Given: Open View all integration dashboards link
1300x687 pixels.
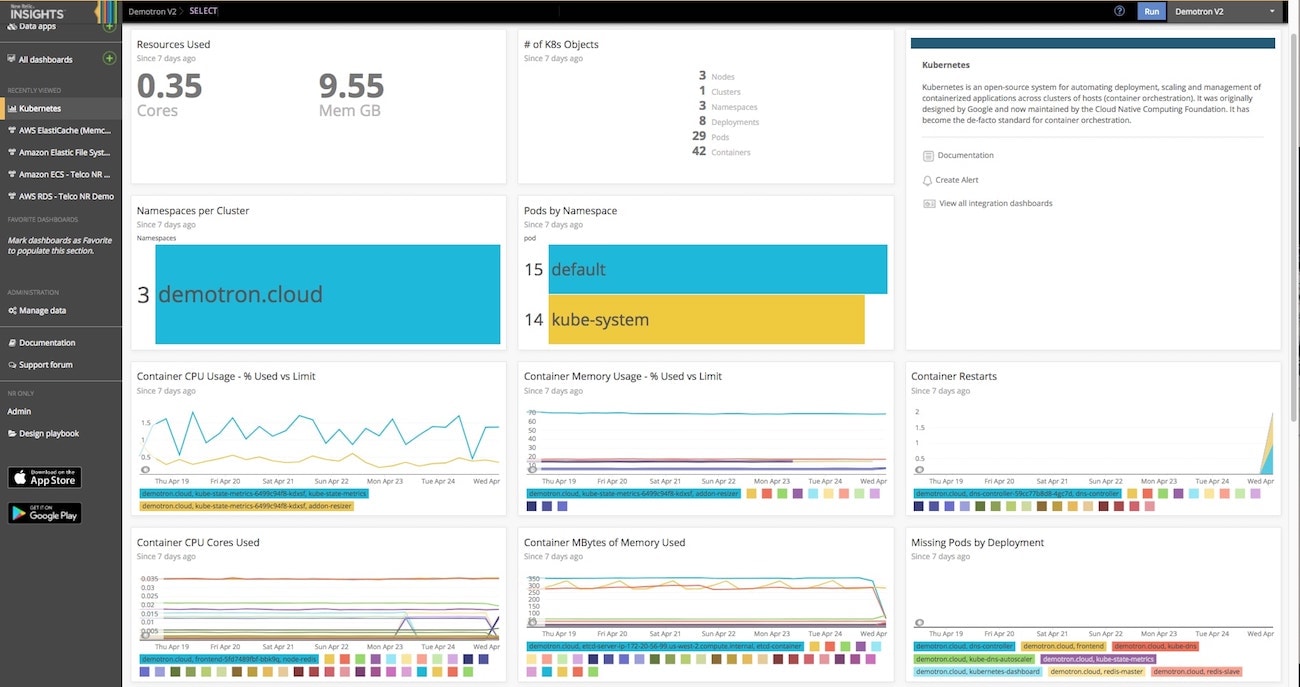Looking at the screenshot, I should point(996,203).
